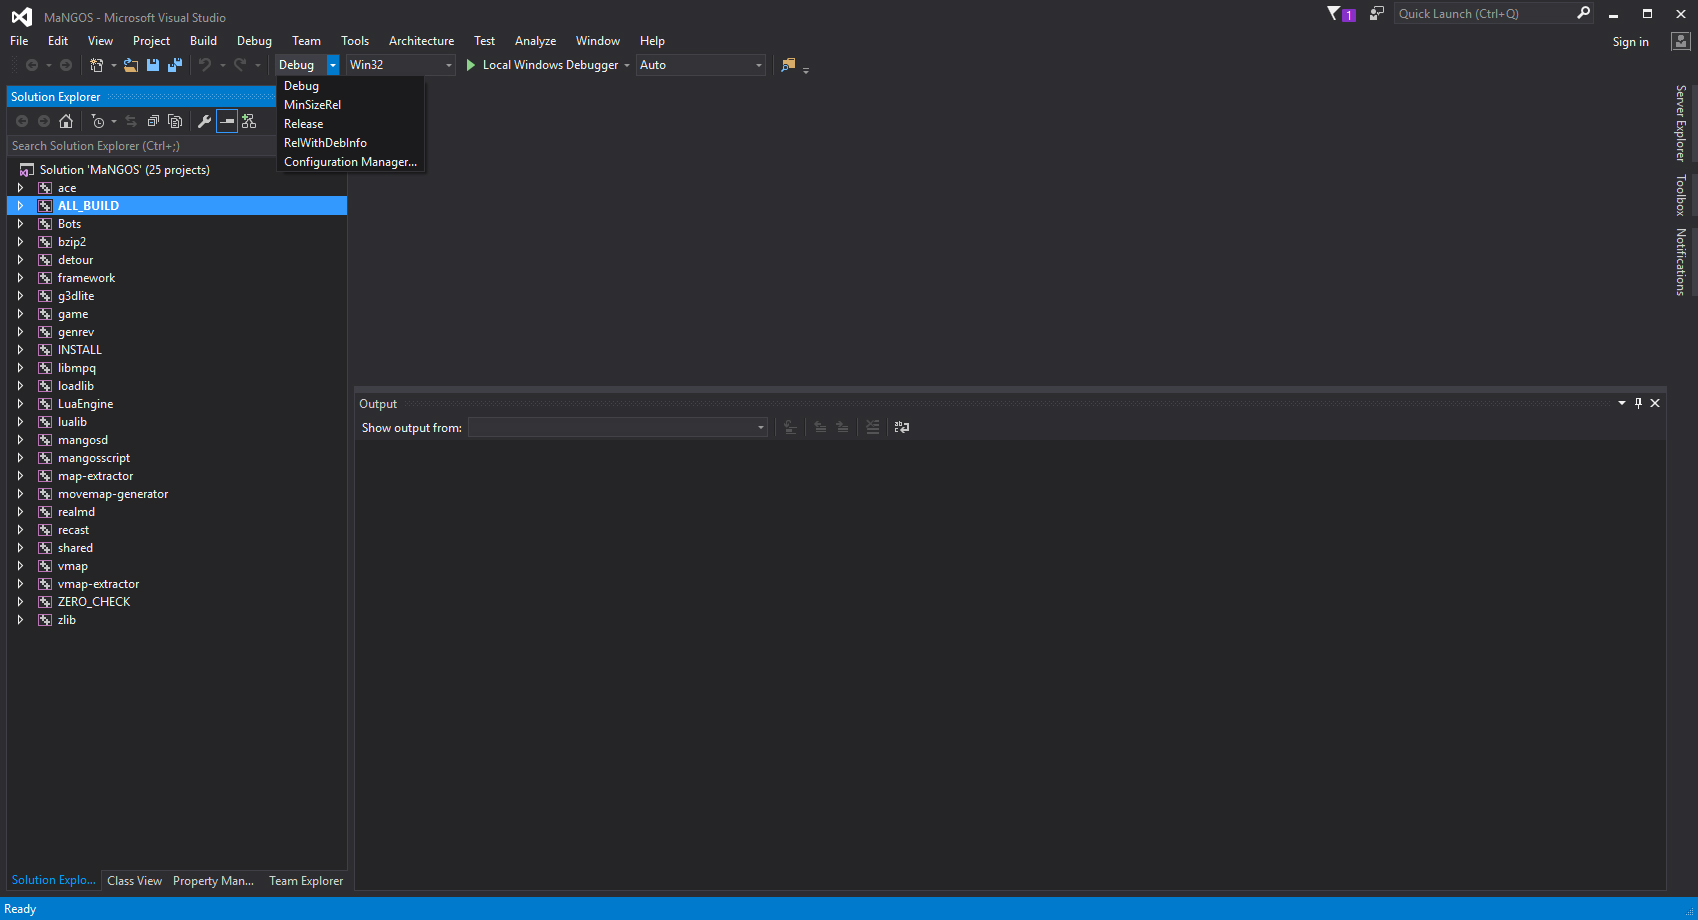Switch to the Class View tab
The image size is (1698, 920).
(x=134, y=881)
